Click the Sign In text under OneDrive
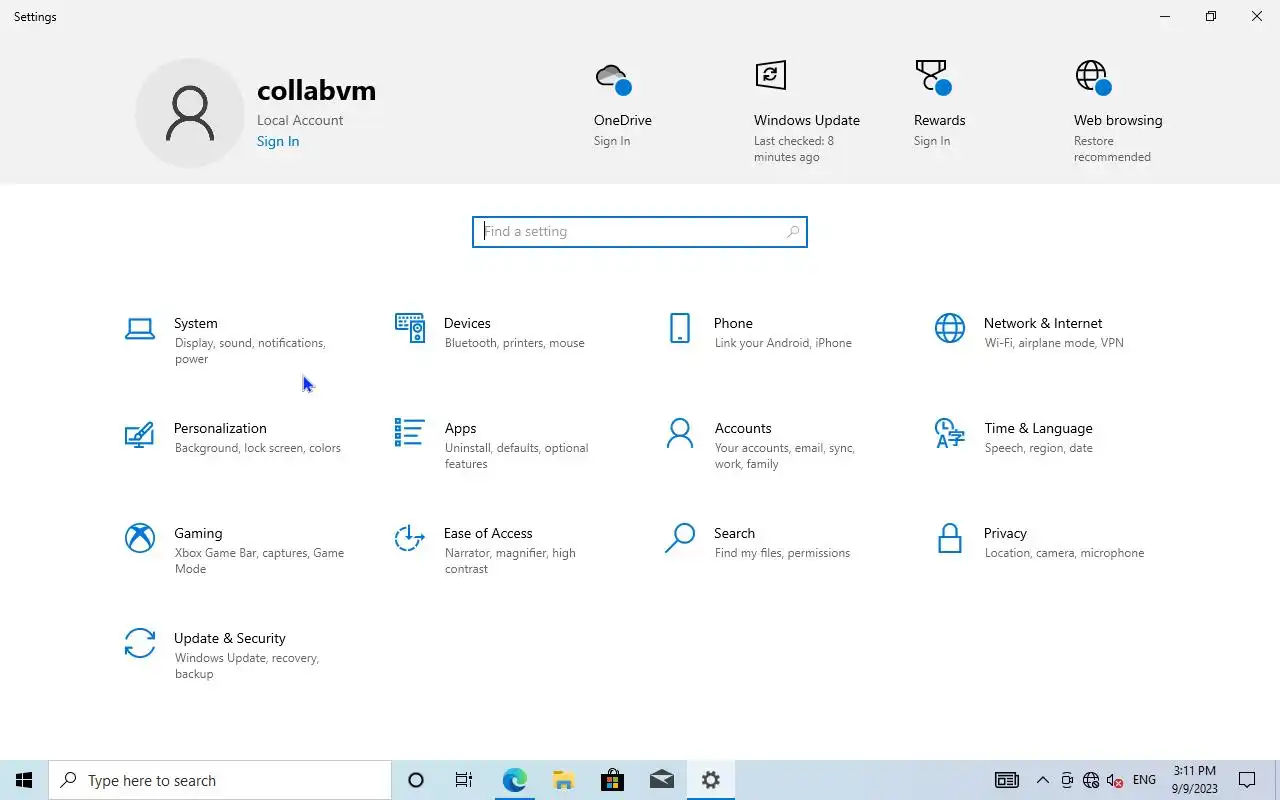 pyautogui.click(x=612, y=141)
